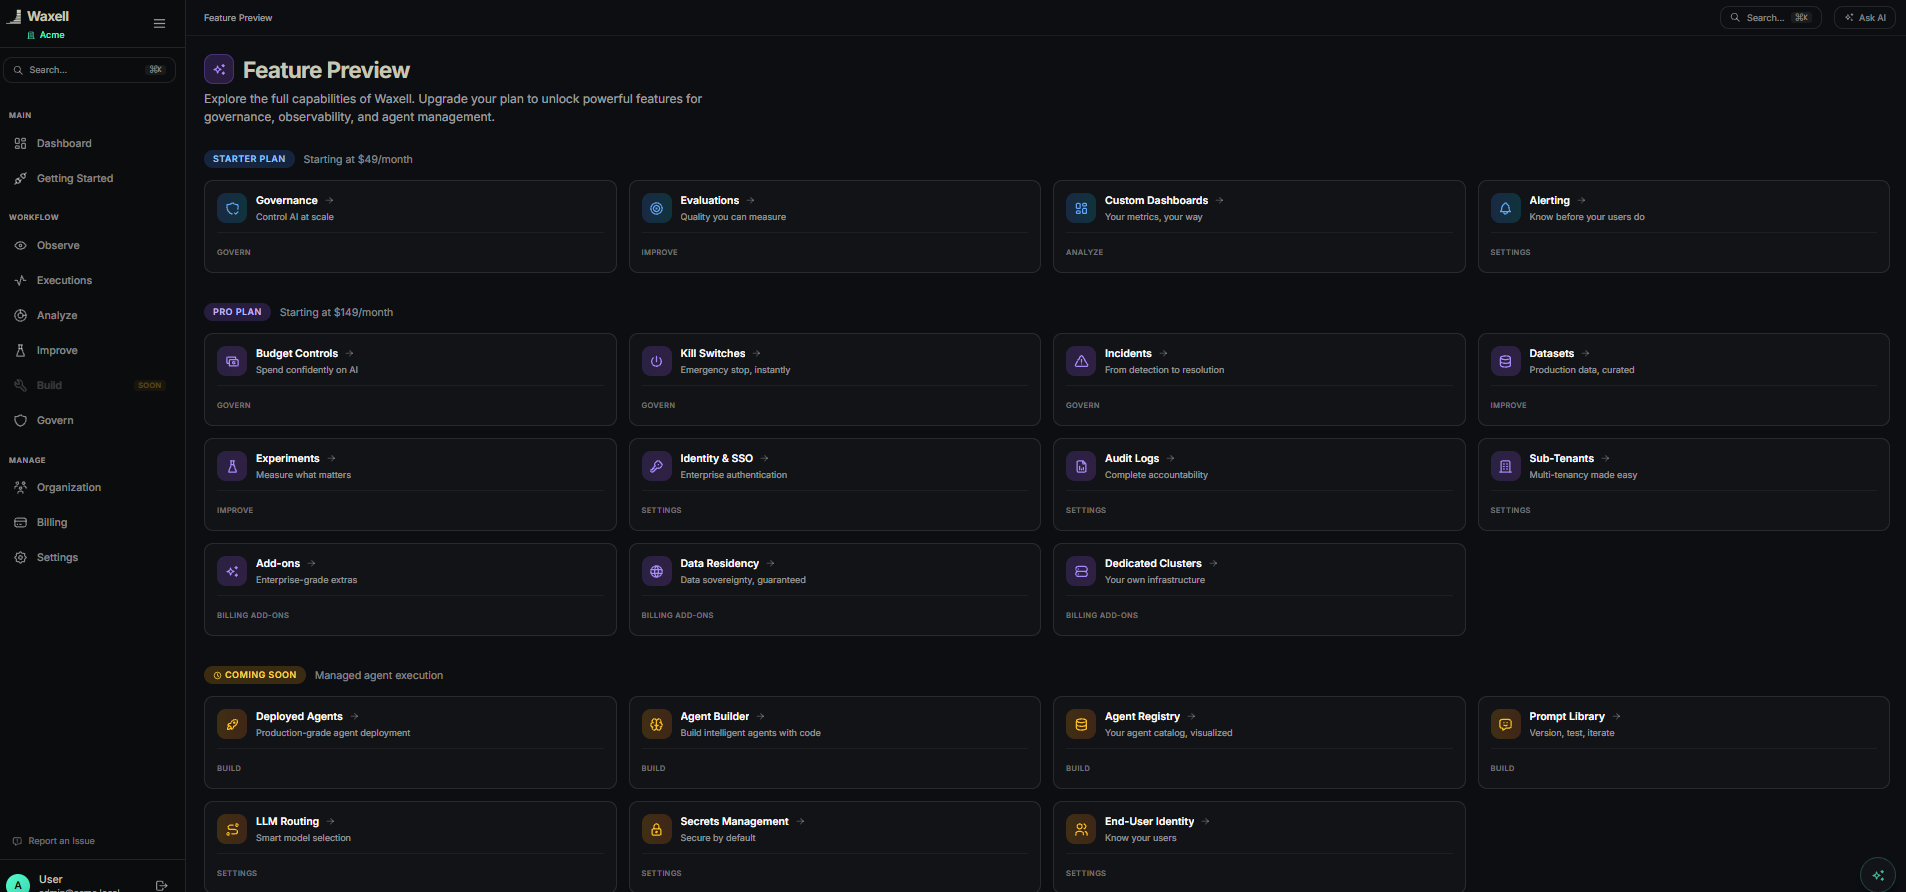Open the Acme organization switcher
Screen dimensions: 1906x892
[x=46, y=35]
